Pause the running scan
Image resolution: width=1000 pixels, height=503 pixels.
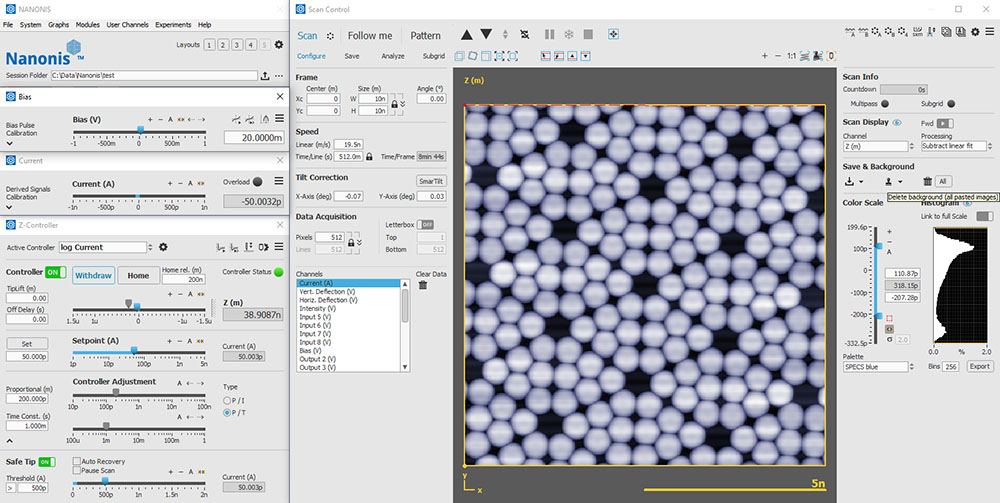pyautogui.click(x=549, y=35)
